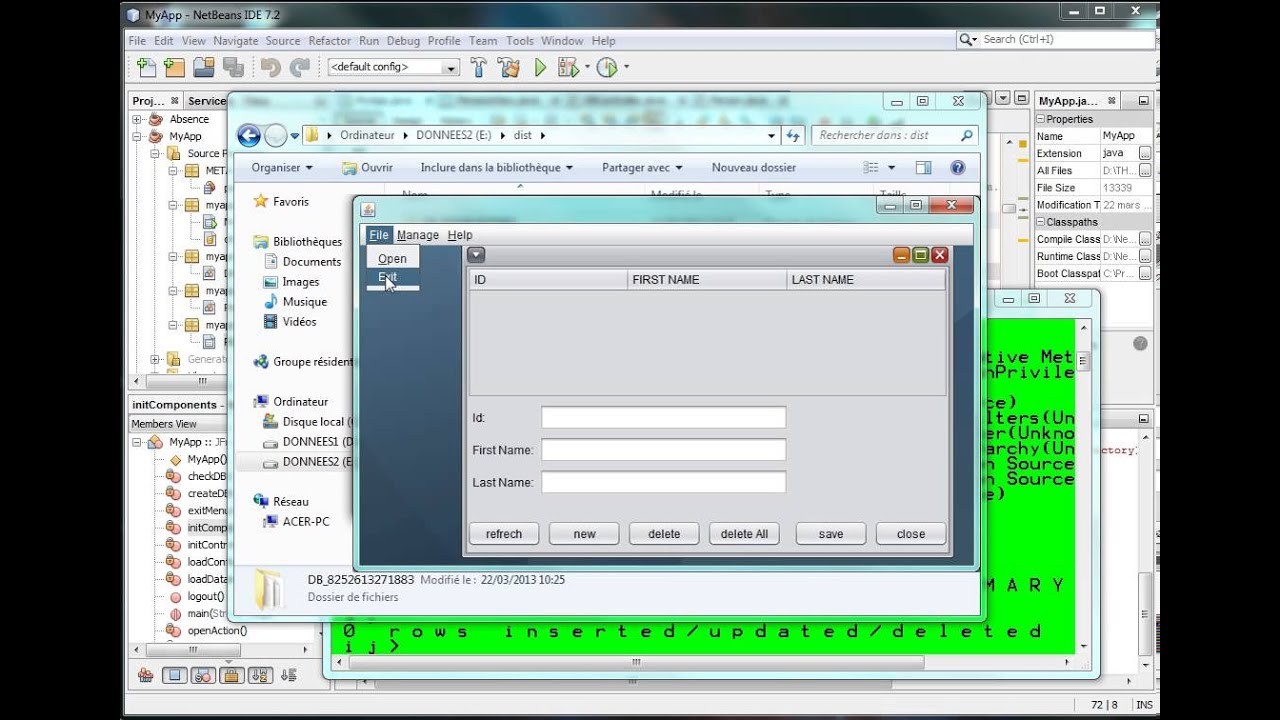Switch to the Services tab
Viewport: 1280px width, 720px height.
click(207, 101)
